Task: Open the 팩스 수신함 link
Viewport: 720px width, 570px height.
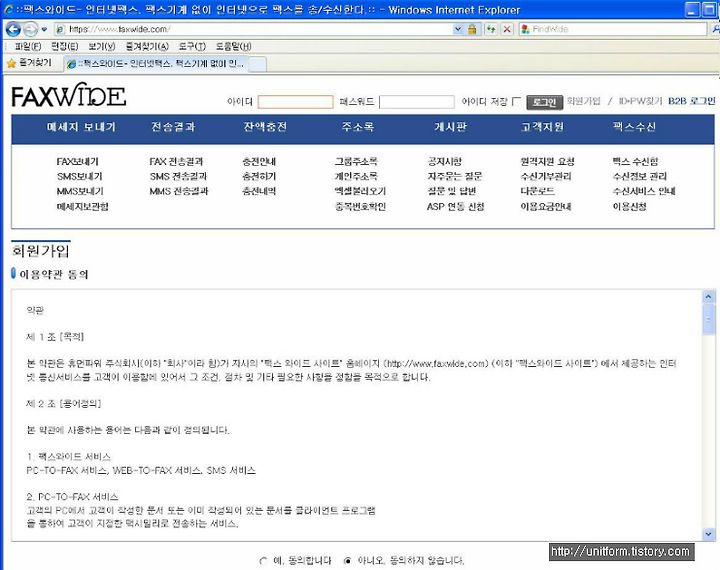Action: (x=635, y=162)
